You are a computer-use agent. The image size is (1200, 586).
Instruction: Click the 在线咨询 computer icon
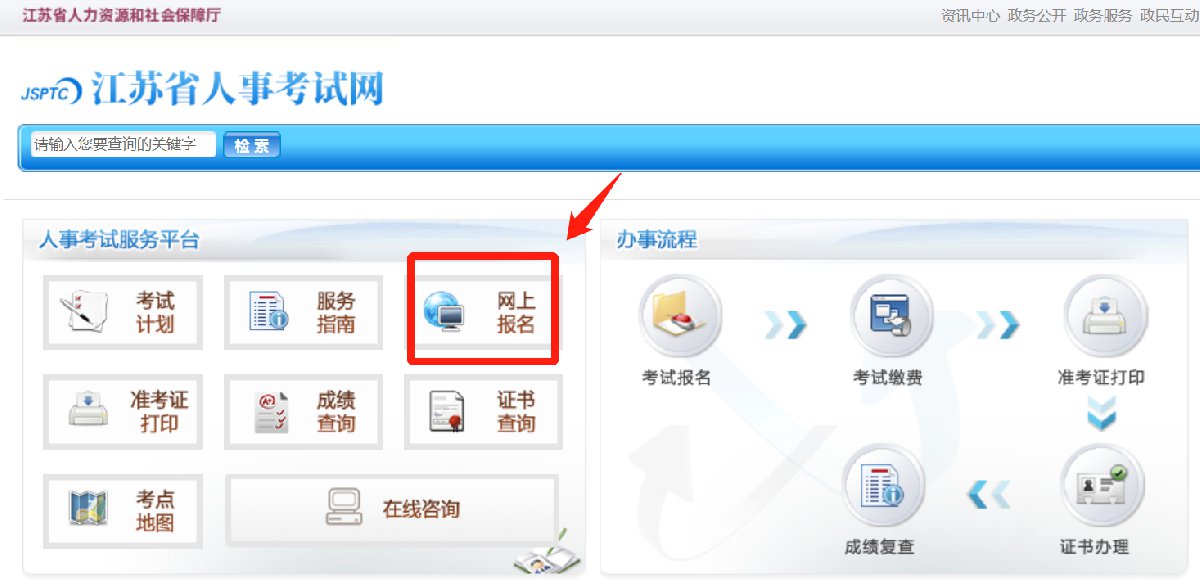pos(343,508)
